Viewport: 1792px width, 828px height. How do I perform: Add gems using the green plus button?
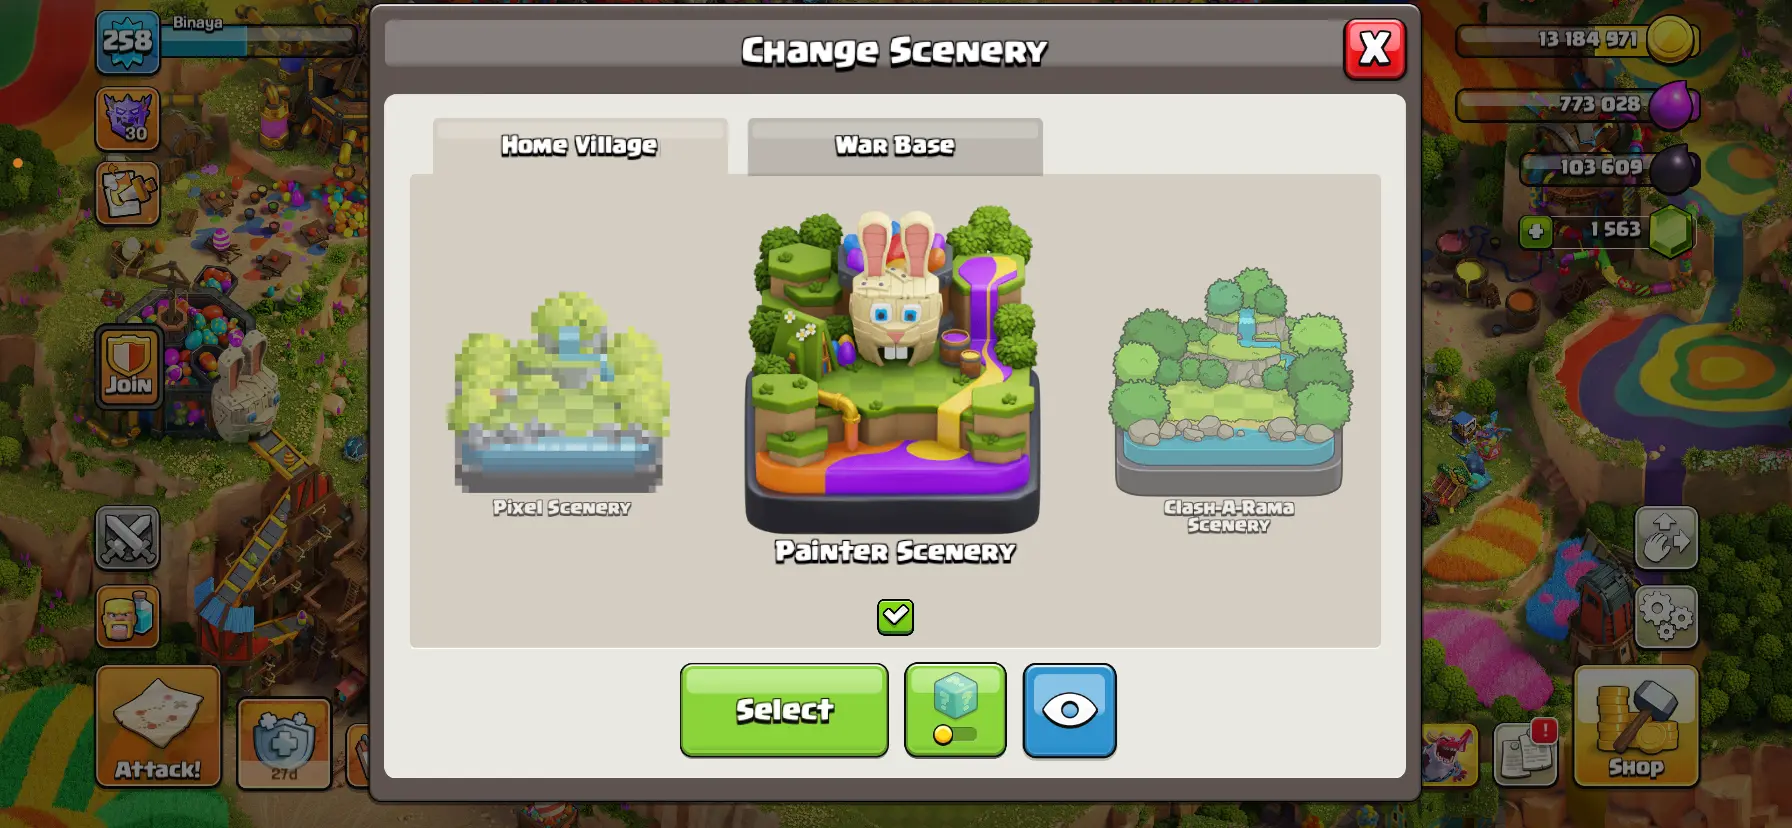click(x=1535, y=232)
